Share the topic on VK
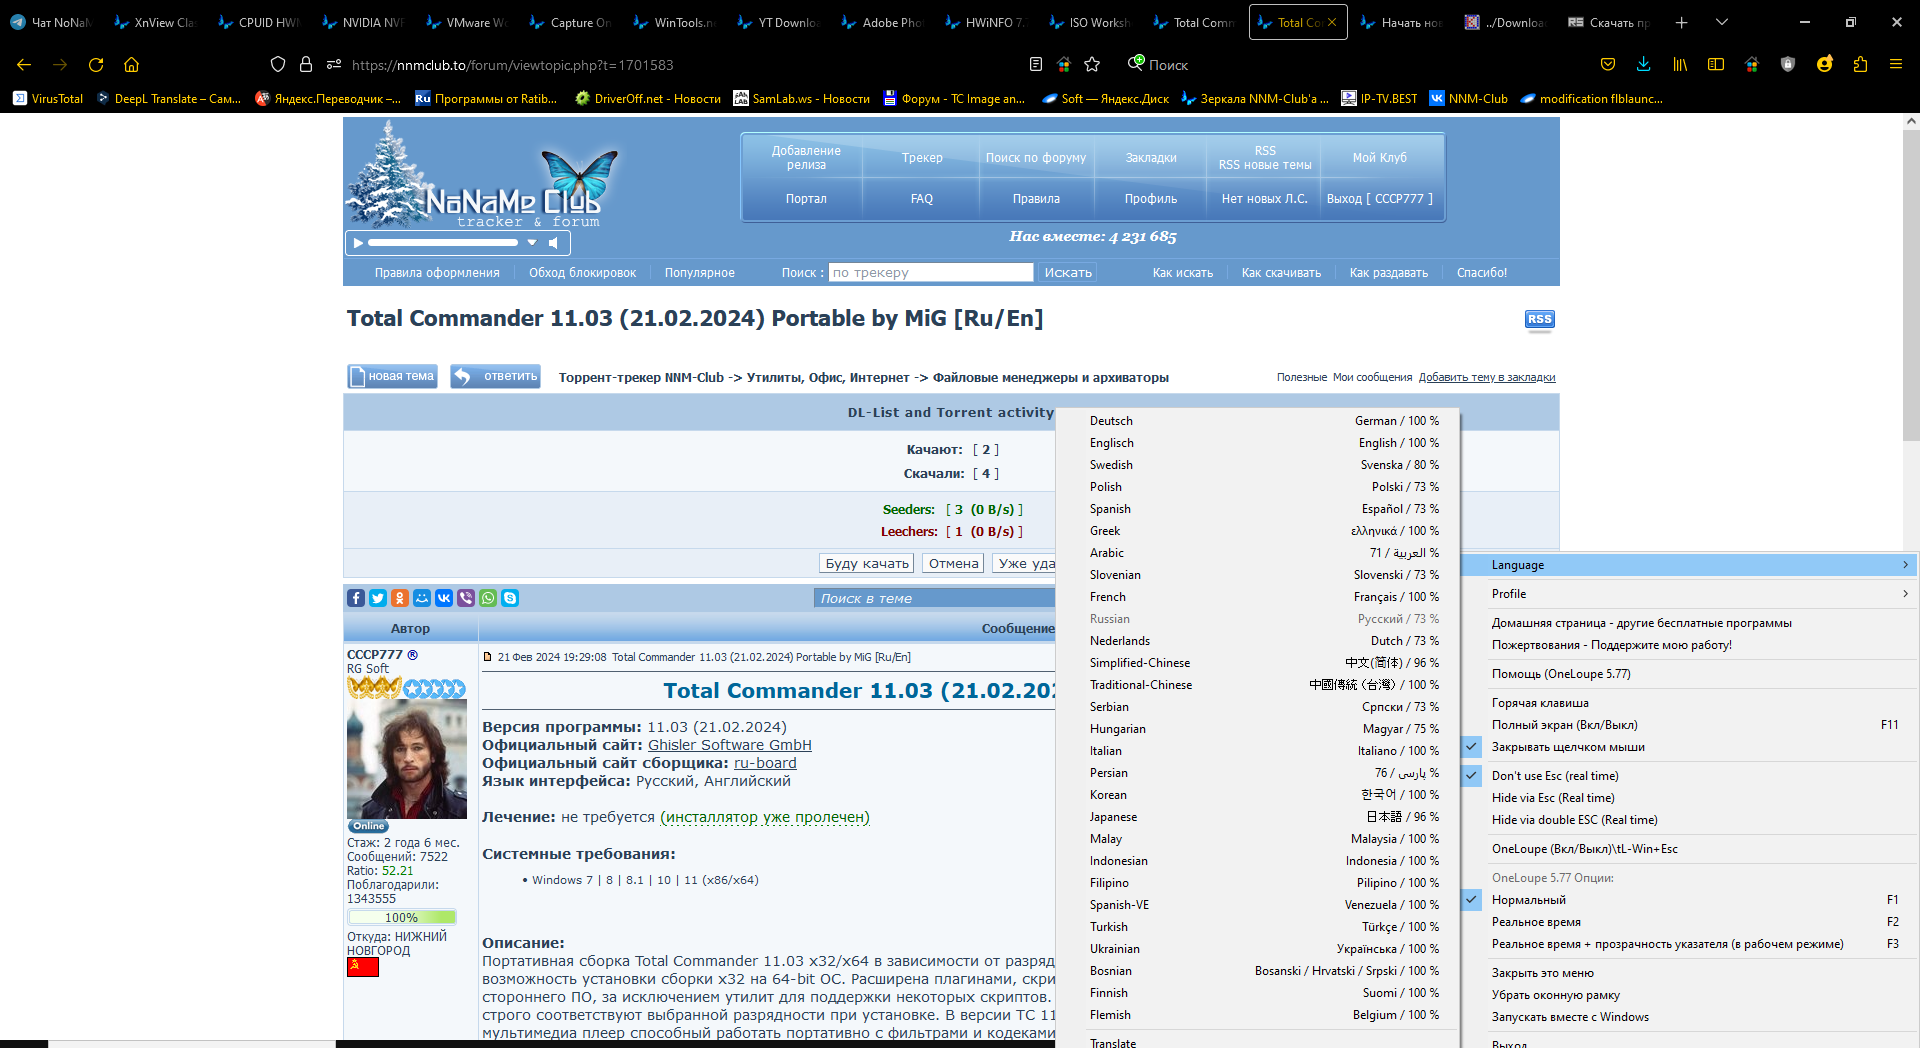The height and width of the screenshot is (1048, 1920). (444, 598)
